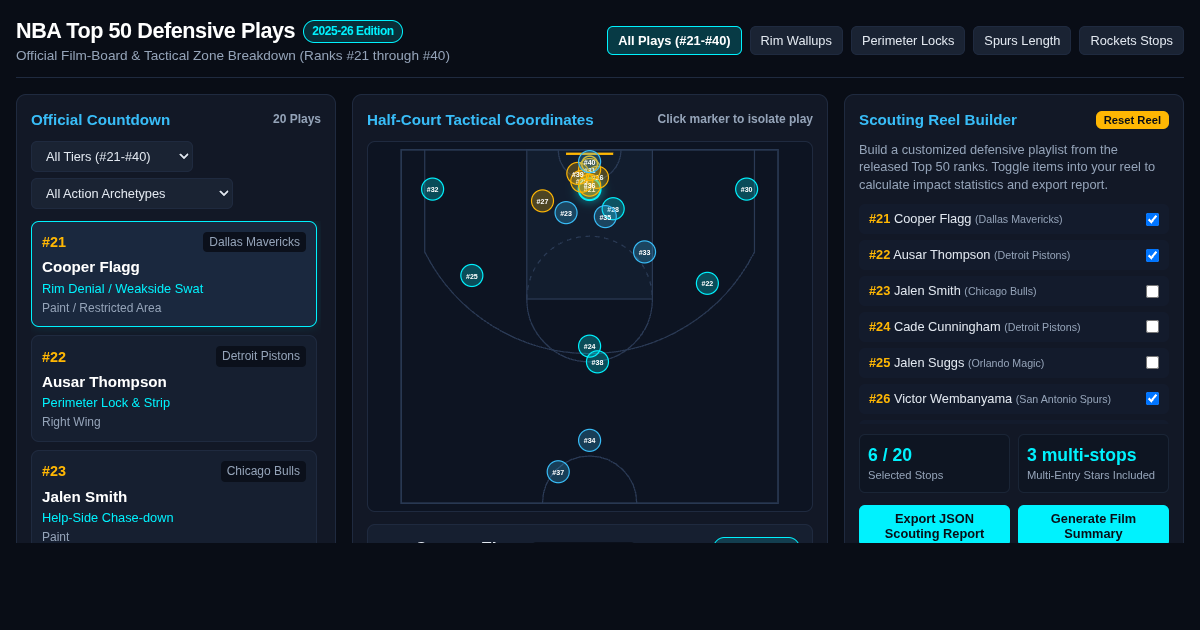This screenshot has width=1200, height=630.
Task: Select the #25 court marker
Action: pyautogui.click(x=472, y=276)
